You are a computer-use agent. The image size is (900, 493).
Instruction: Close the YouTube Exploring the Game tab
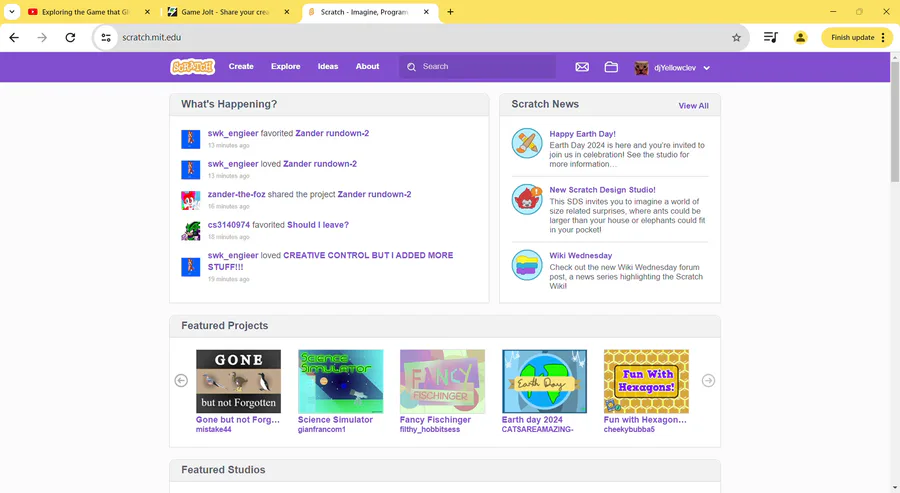(x=148, y=11)
